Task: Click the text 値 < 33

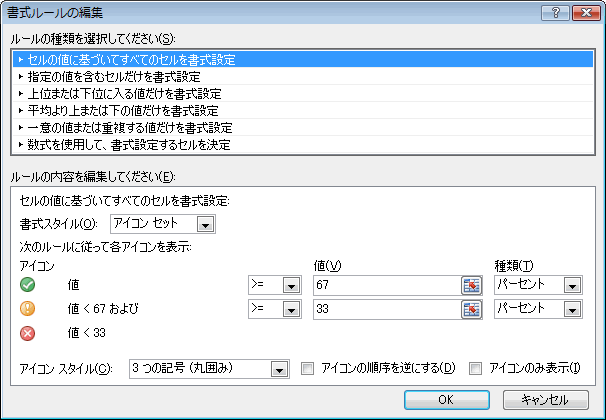Action: coord(87,333)
